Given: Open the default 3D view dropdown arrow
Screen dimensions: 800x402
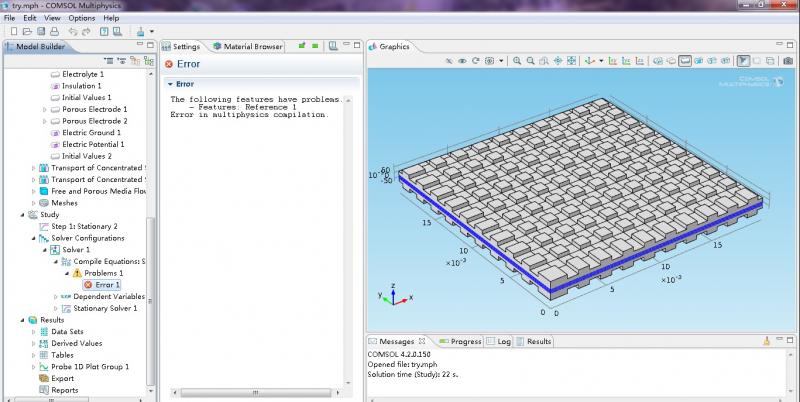Looking at the screenshot, I should click(601, 61).
